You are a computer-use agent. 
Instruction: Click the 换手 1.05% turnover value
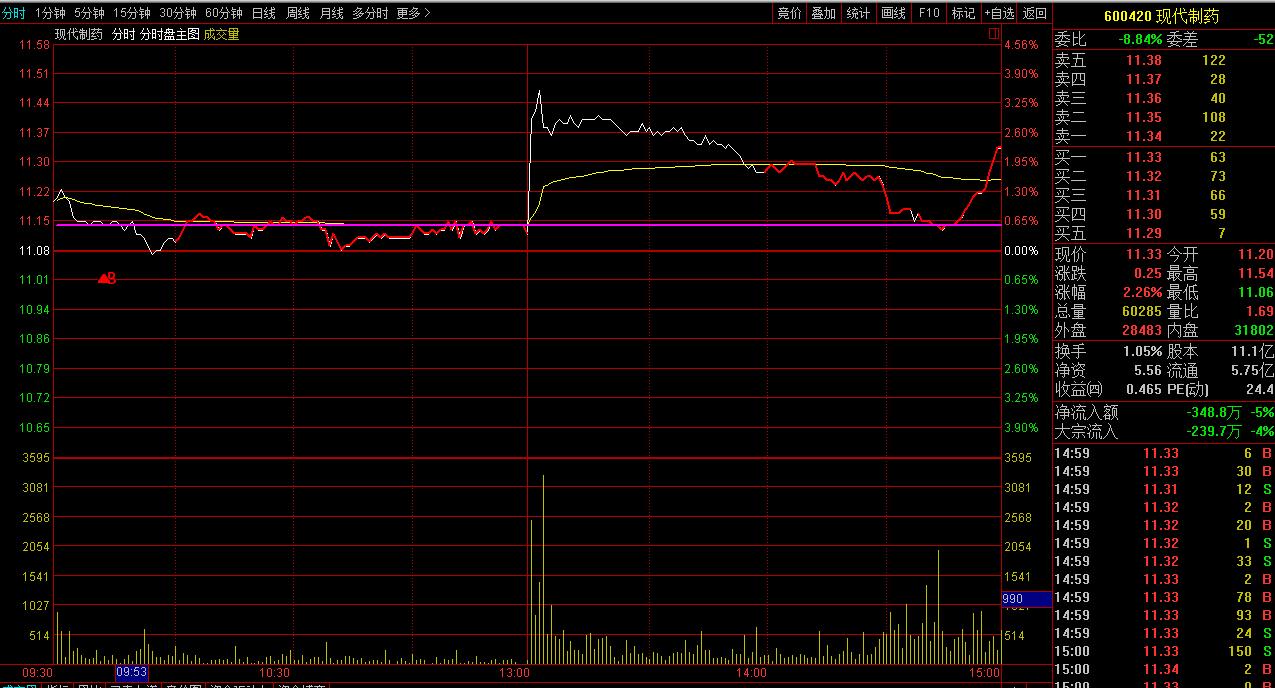click(1142, 351)
